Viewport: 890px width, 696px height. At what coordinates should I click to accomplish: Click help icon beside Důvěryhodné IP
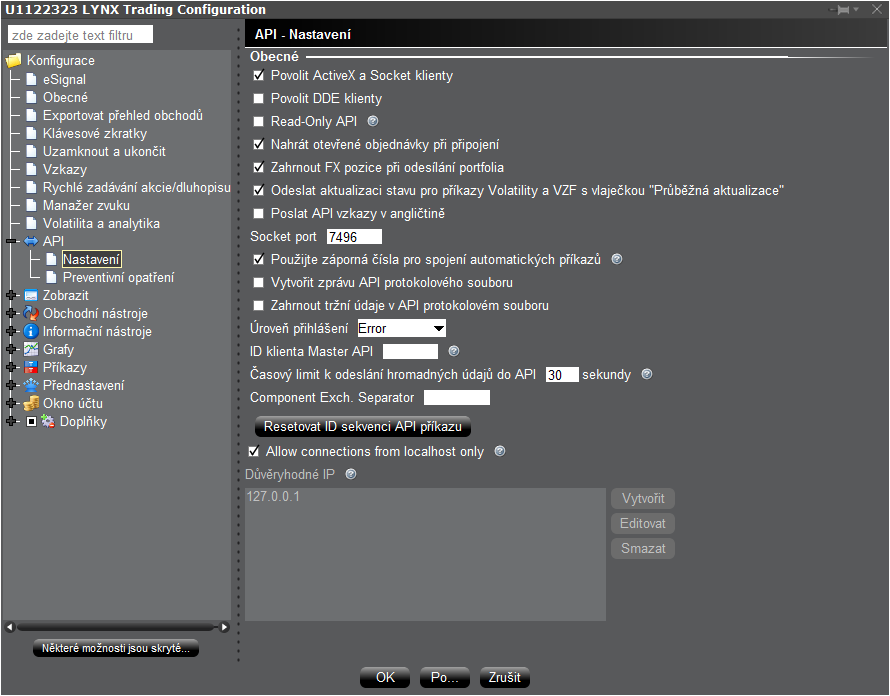coord(351,474)
